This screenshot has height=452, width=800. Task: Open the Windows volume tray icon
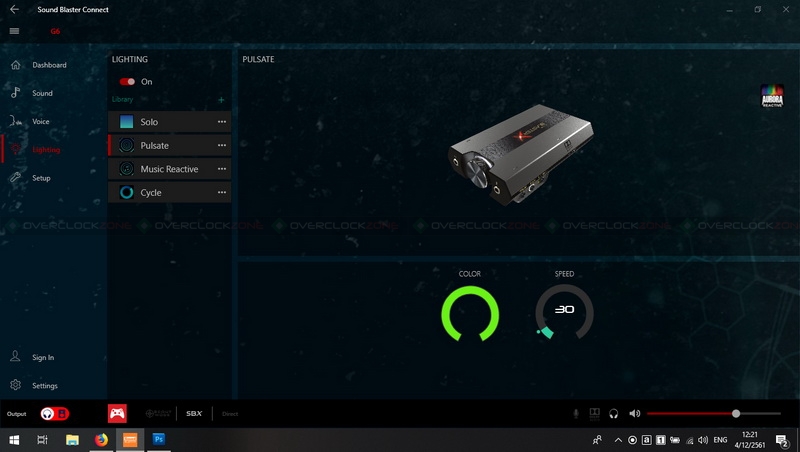click(703, 440)
